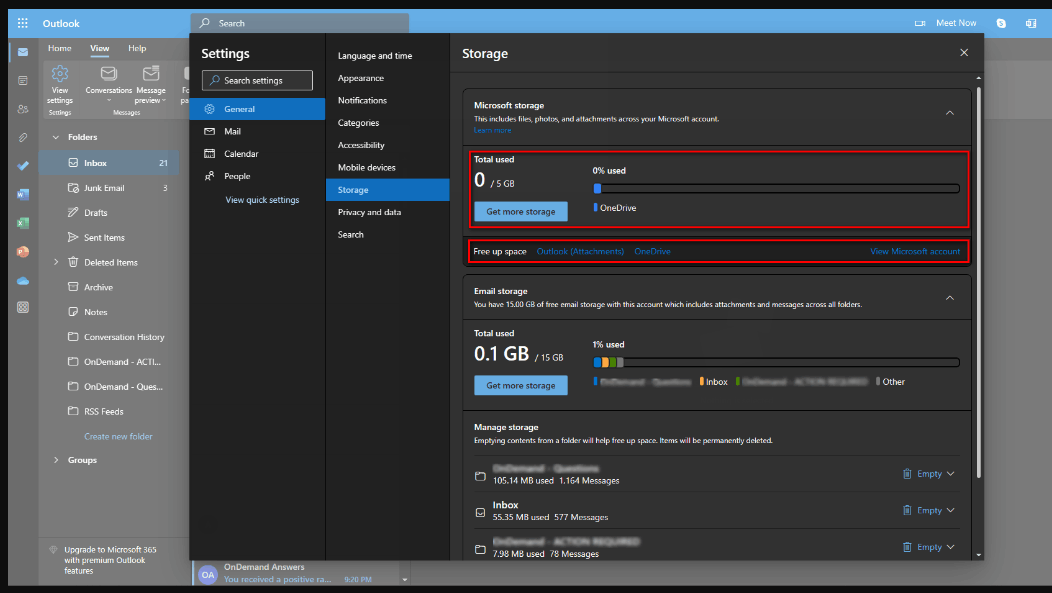Open the app launcher waffle icon
The width and height of the screenshot is (1052, 593).
[23, 23]
